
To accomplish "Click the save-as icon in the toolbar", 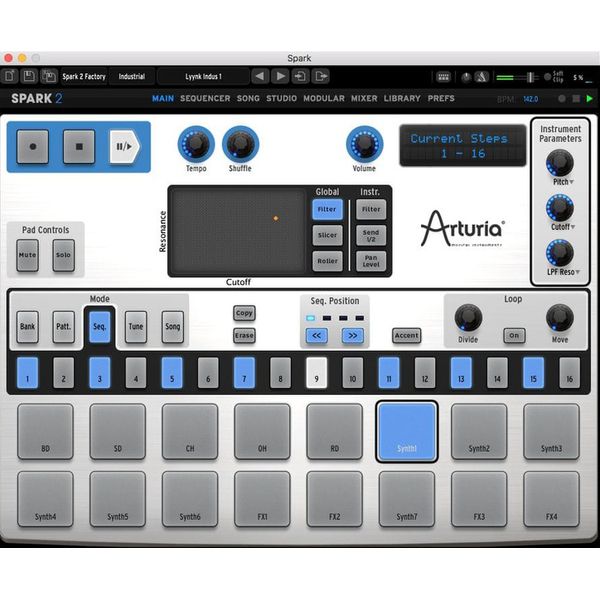I will click(x=49, y=76).
